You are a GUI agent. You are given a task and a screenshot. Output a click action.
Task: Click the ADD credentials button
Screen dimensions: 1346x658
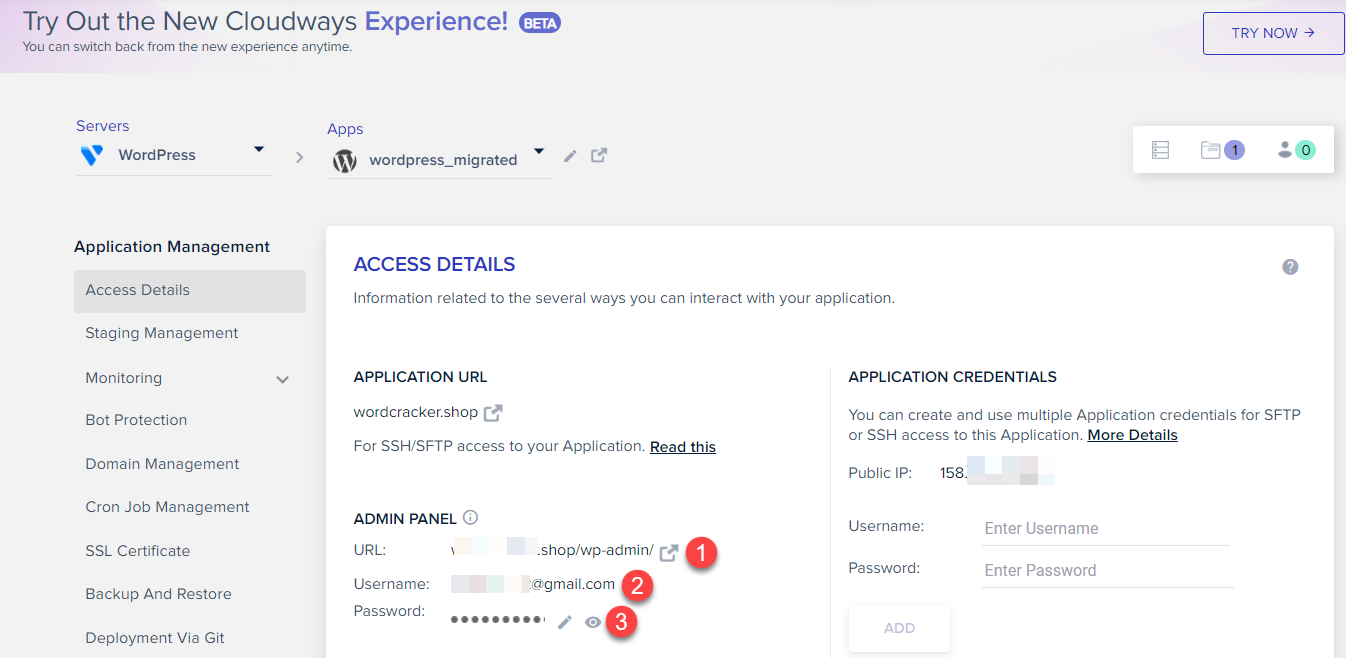[899, 628]
